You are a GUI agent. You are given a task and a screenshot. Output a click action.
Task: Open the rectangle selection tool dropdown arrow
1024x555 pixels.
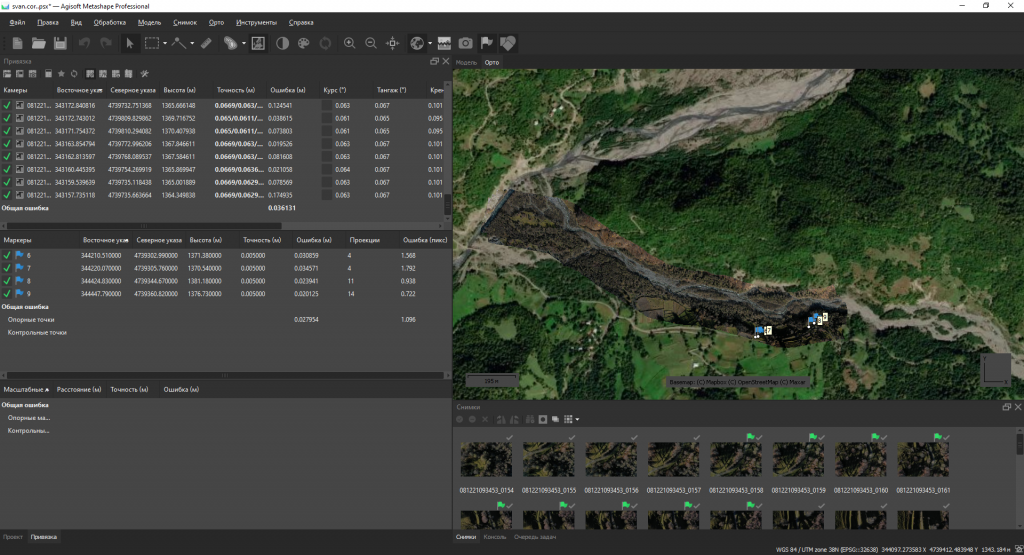(x=165, y=44)
